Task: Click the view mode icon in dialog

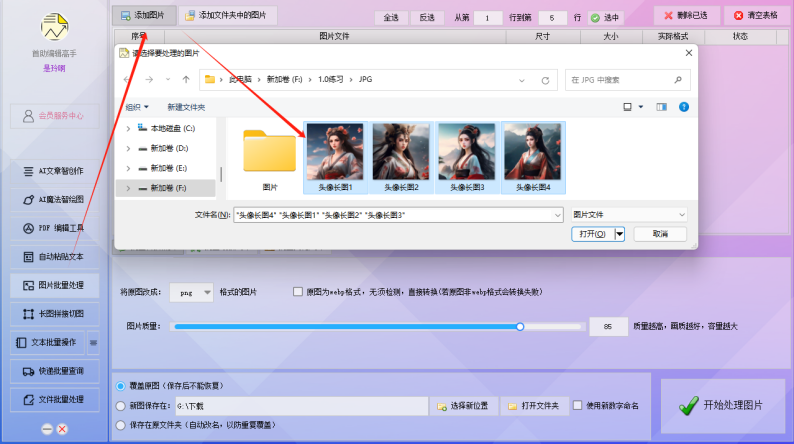Action: (x=627, y=107)
